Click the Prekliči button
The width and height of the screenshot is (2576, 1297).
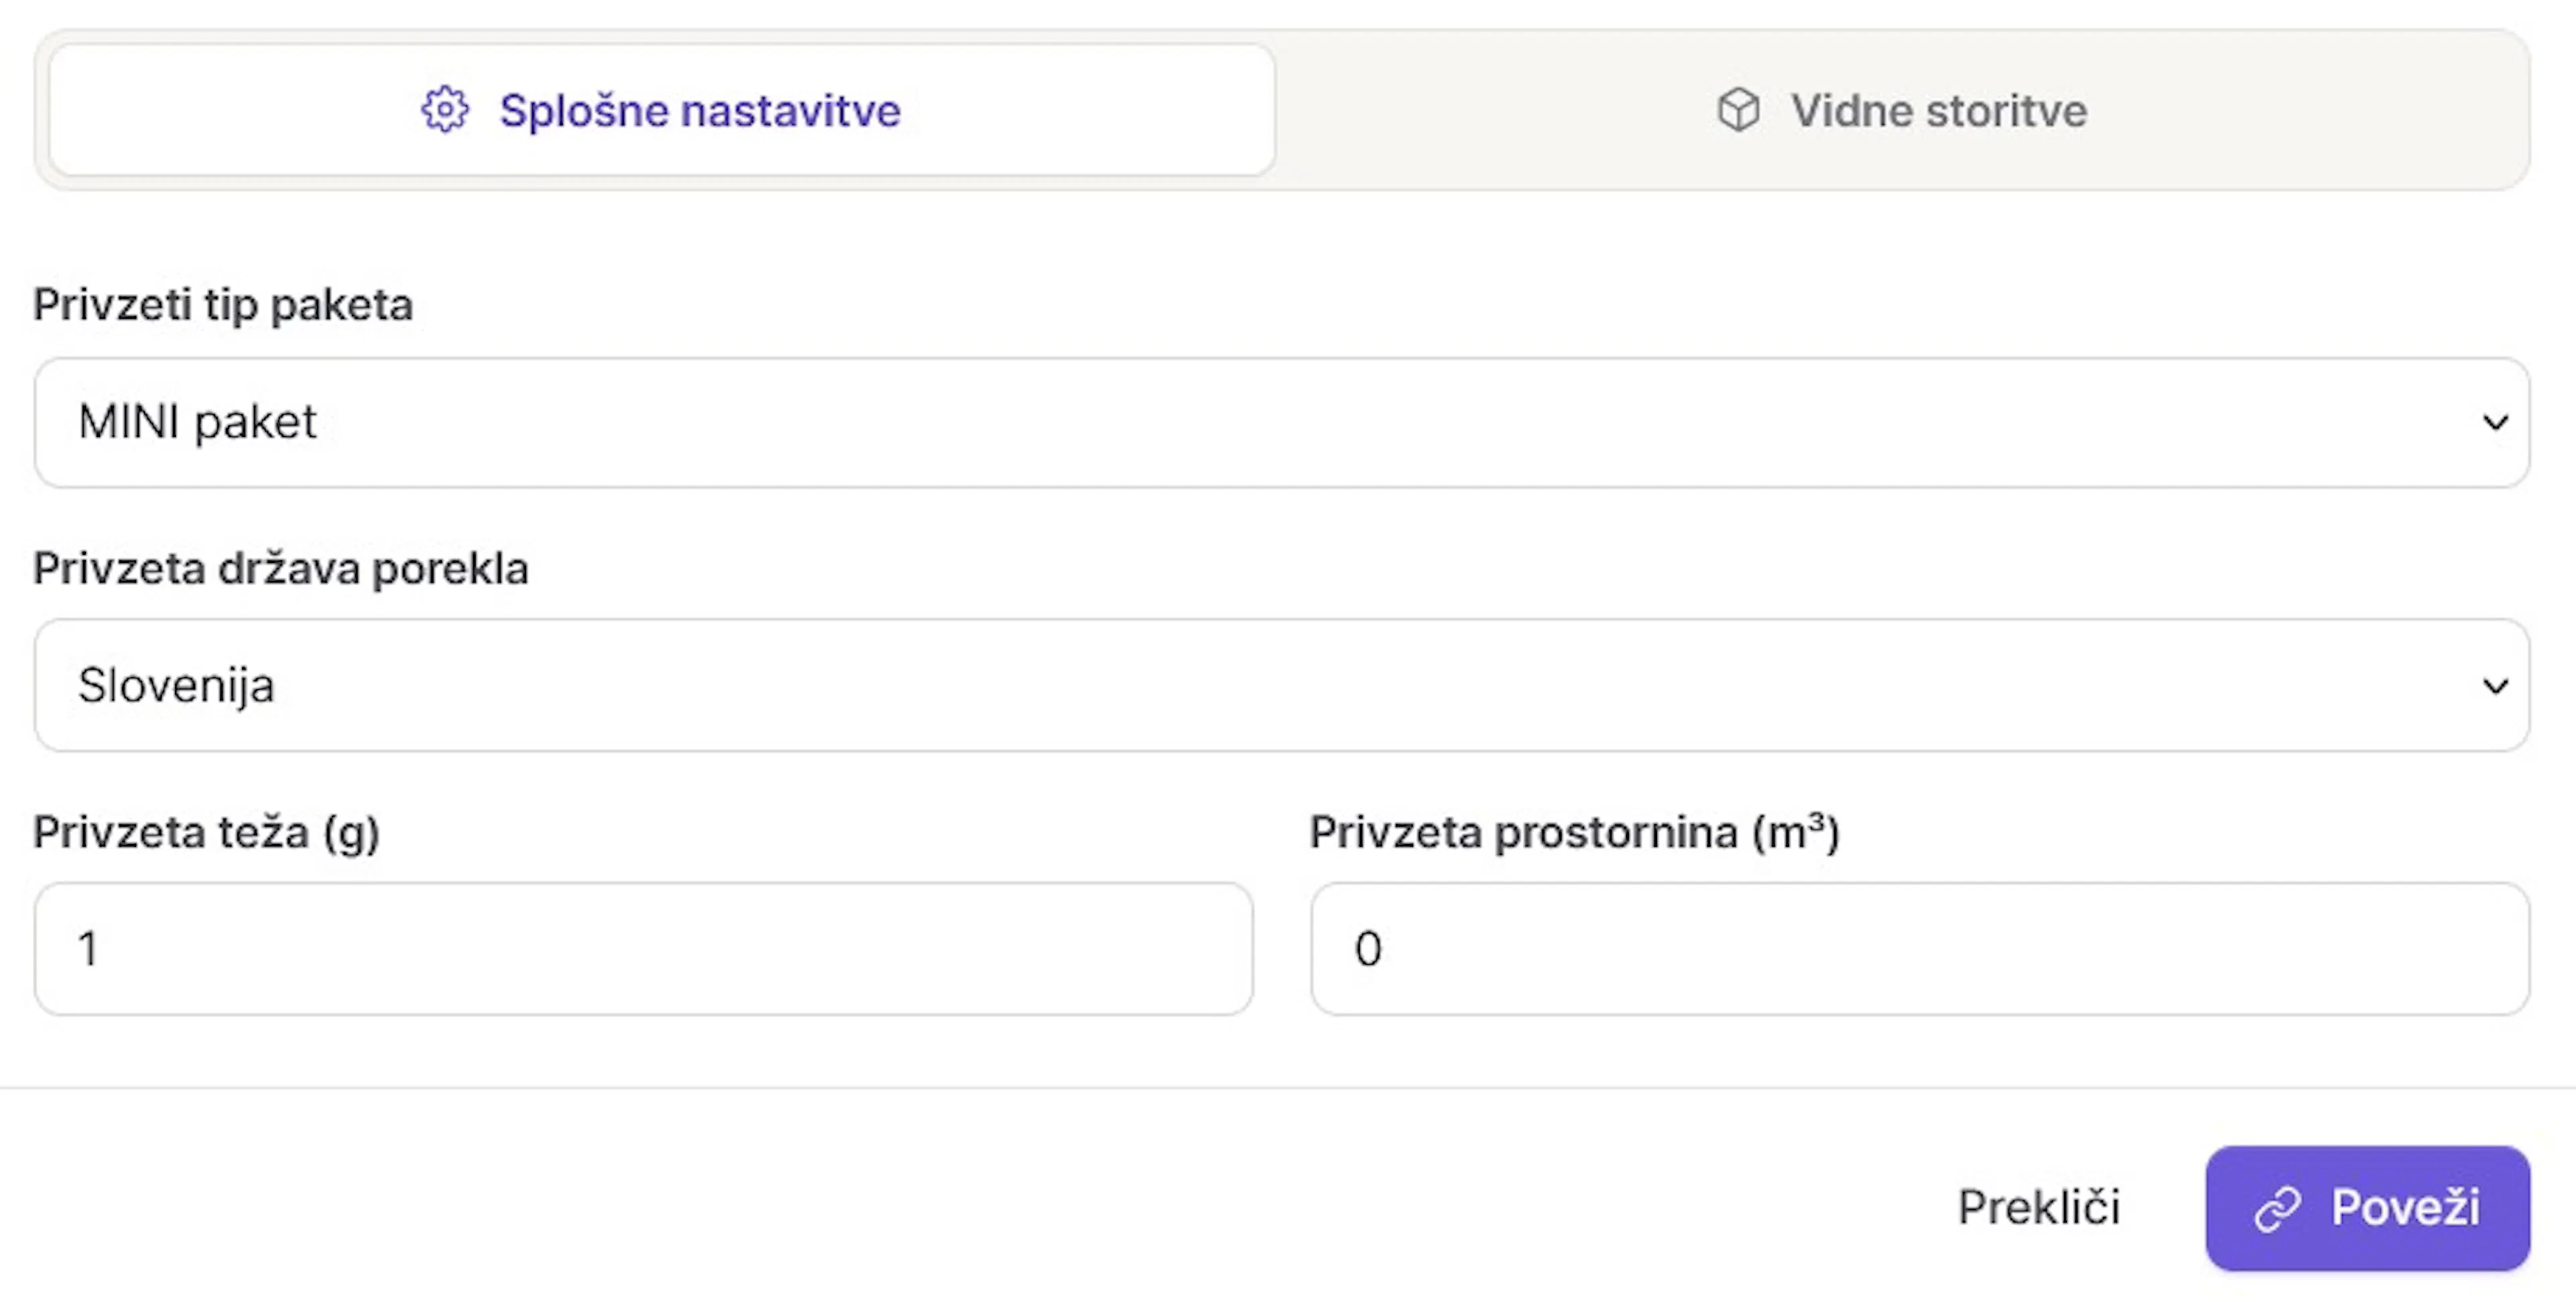coord(2038,1207)
